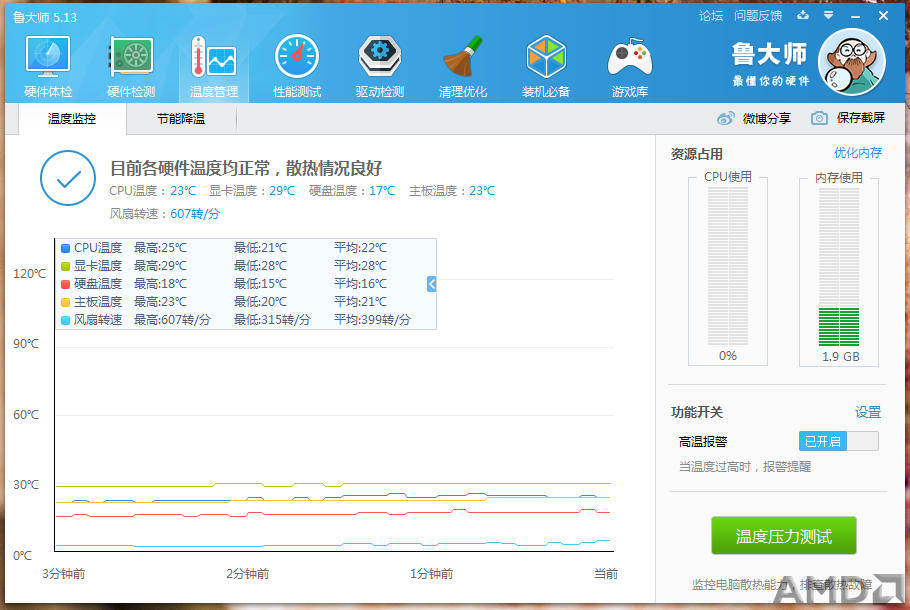Close the 鲁大师 window

pos(883,16)
